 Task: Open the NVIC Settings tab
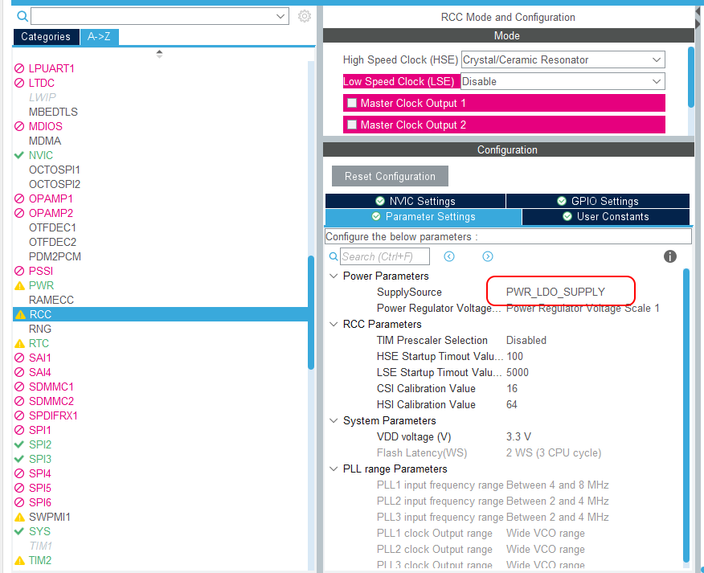tap(415, 201)
